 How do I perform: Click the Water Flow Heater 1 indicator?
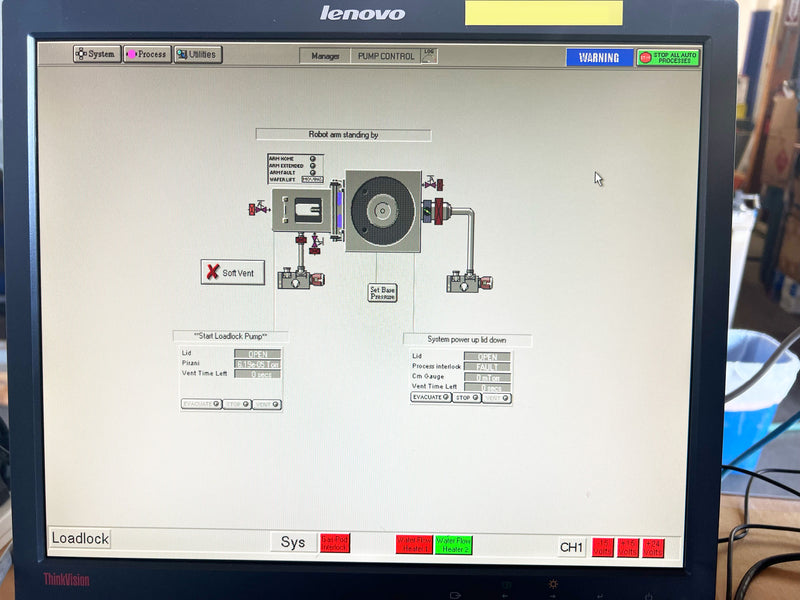coord(414,544)
